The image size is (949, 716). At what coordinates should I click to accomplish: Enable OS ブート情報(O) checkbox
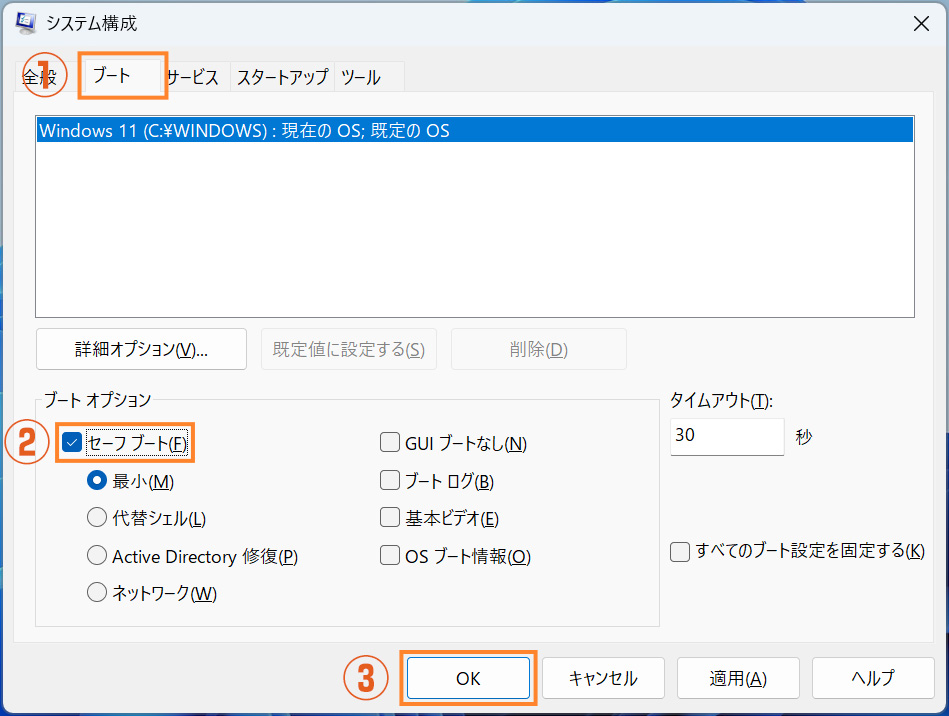pos(390,556)
